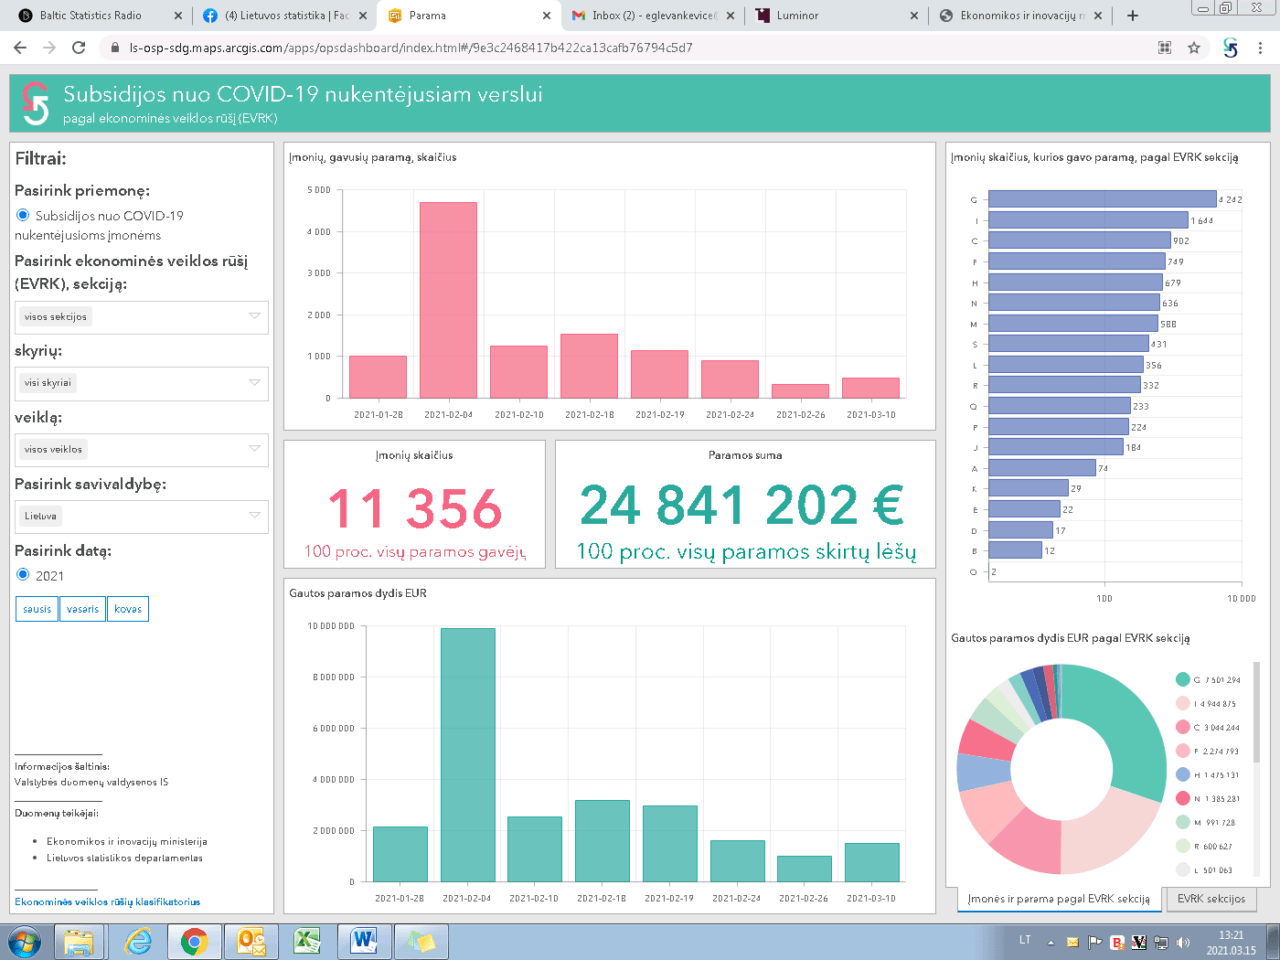Click the QR code icon in address bar
Screen dimensions: 1280x960
click(x=1164, y=47)
